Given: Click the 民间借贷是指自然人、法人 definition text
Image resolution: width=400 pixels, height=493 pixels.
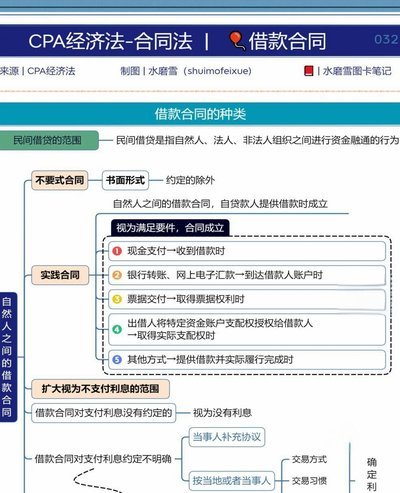Looking at the screenshot, I should click(x=257, y=140).
